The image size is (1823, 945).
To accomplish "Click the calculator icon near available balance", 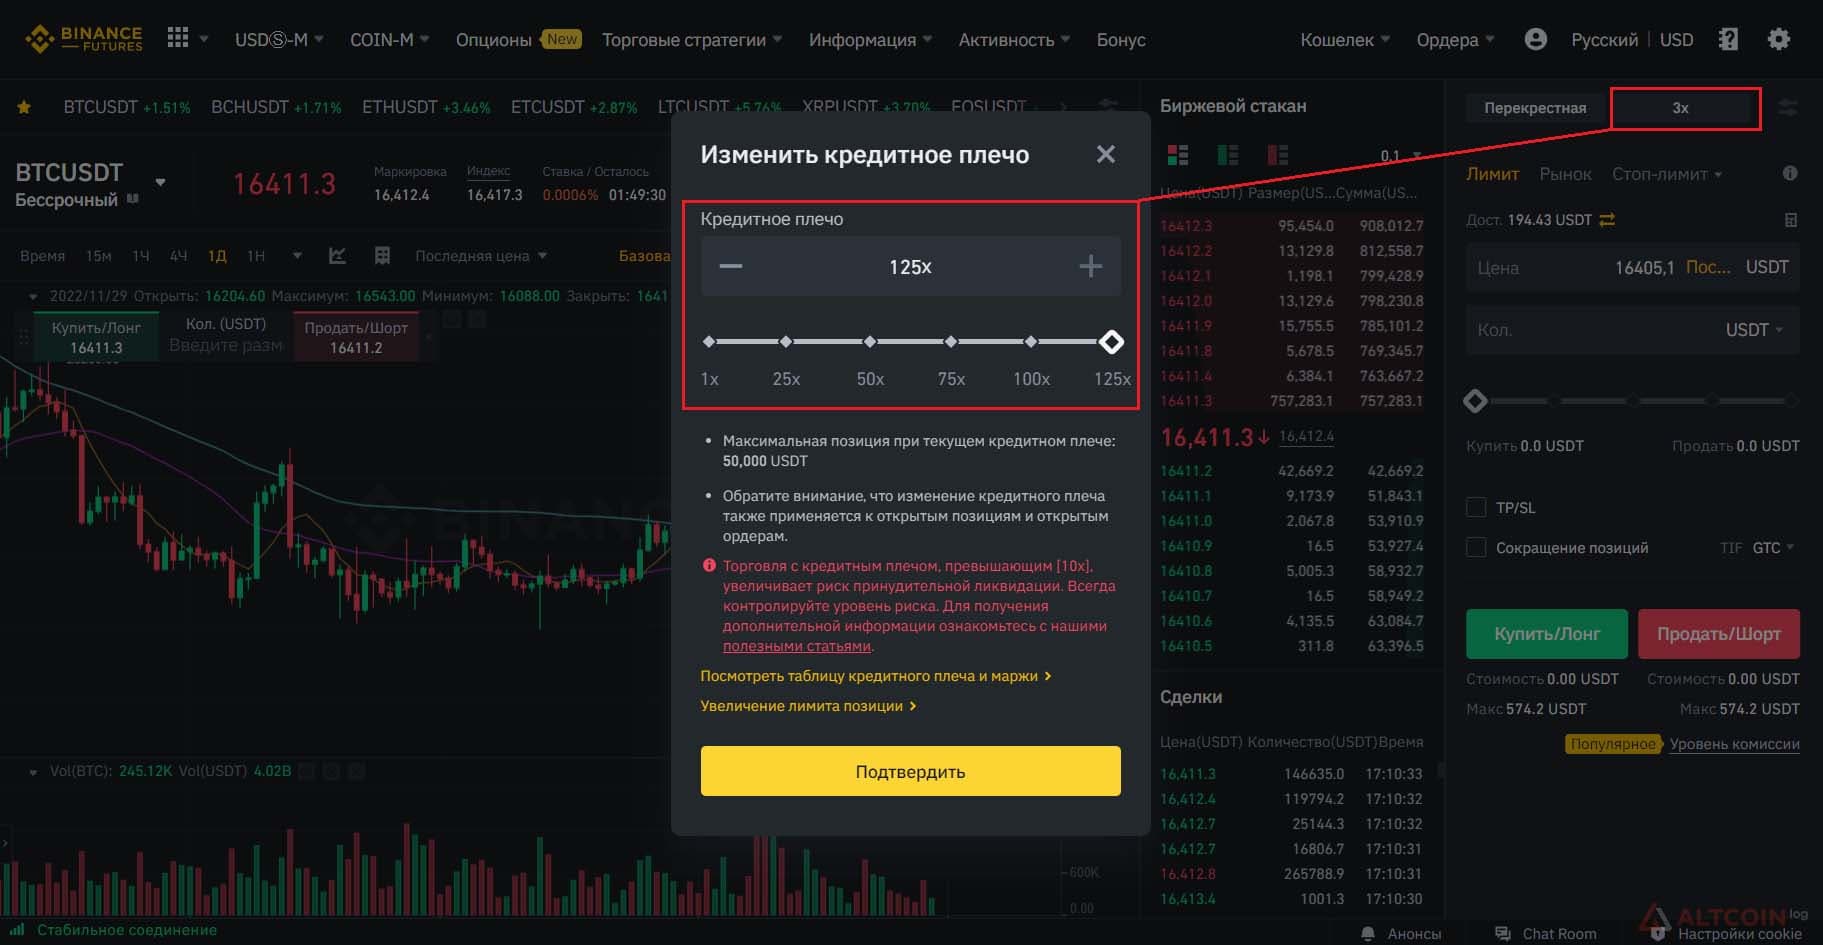I will pyautogui.click(x=1791, y=220).
